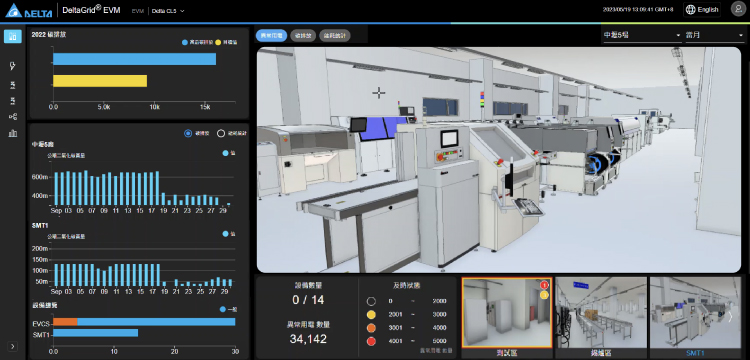Image resolution: width=750 pixels, height=360 pixels.
Task: Select the filled blue radio button above charts
Action: coord(188,134)
